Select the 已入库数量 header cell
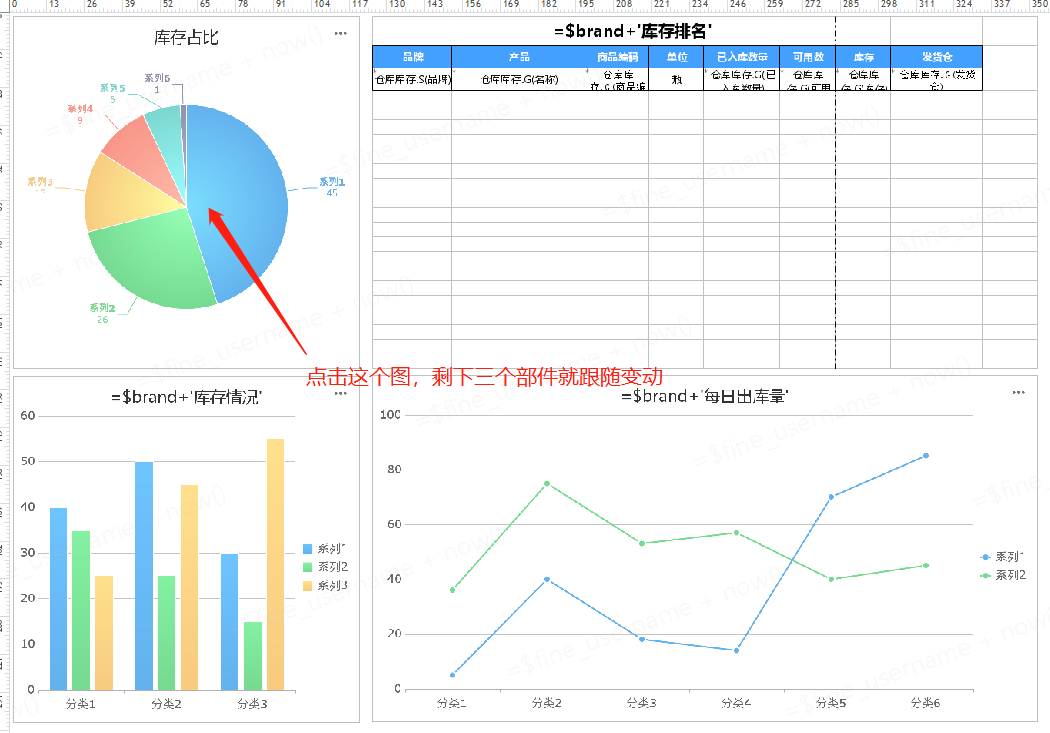 [742, 57]
